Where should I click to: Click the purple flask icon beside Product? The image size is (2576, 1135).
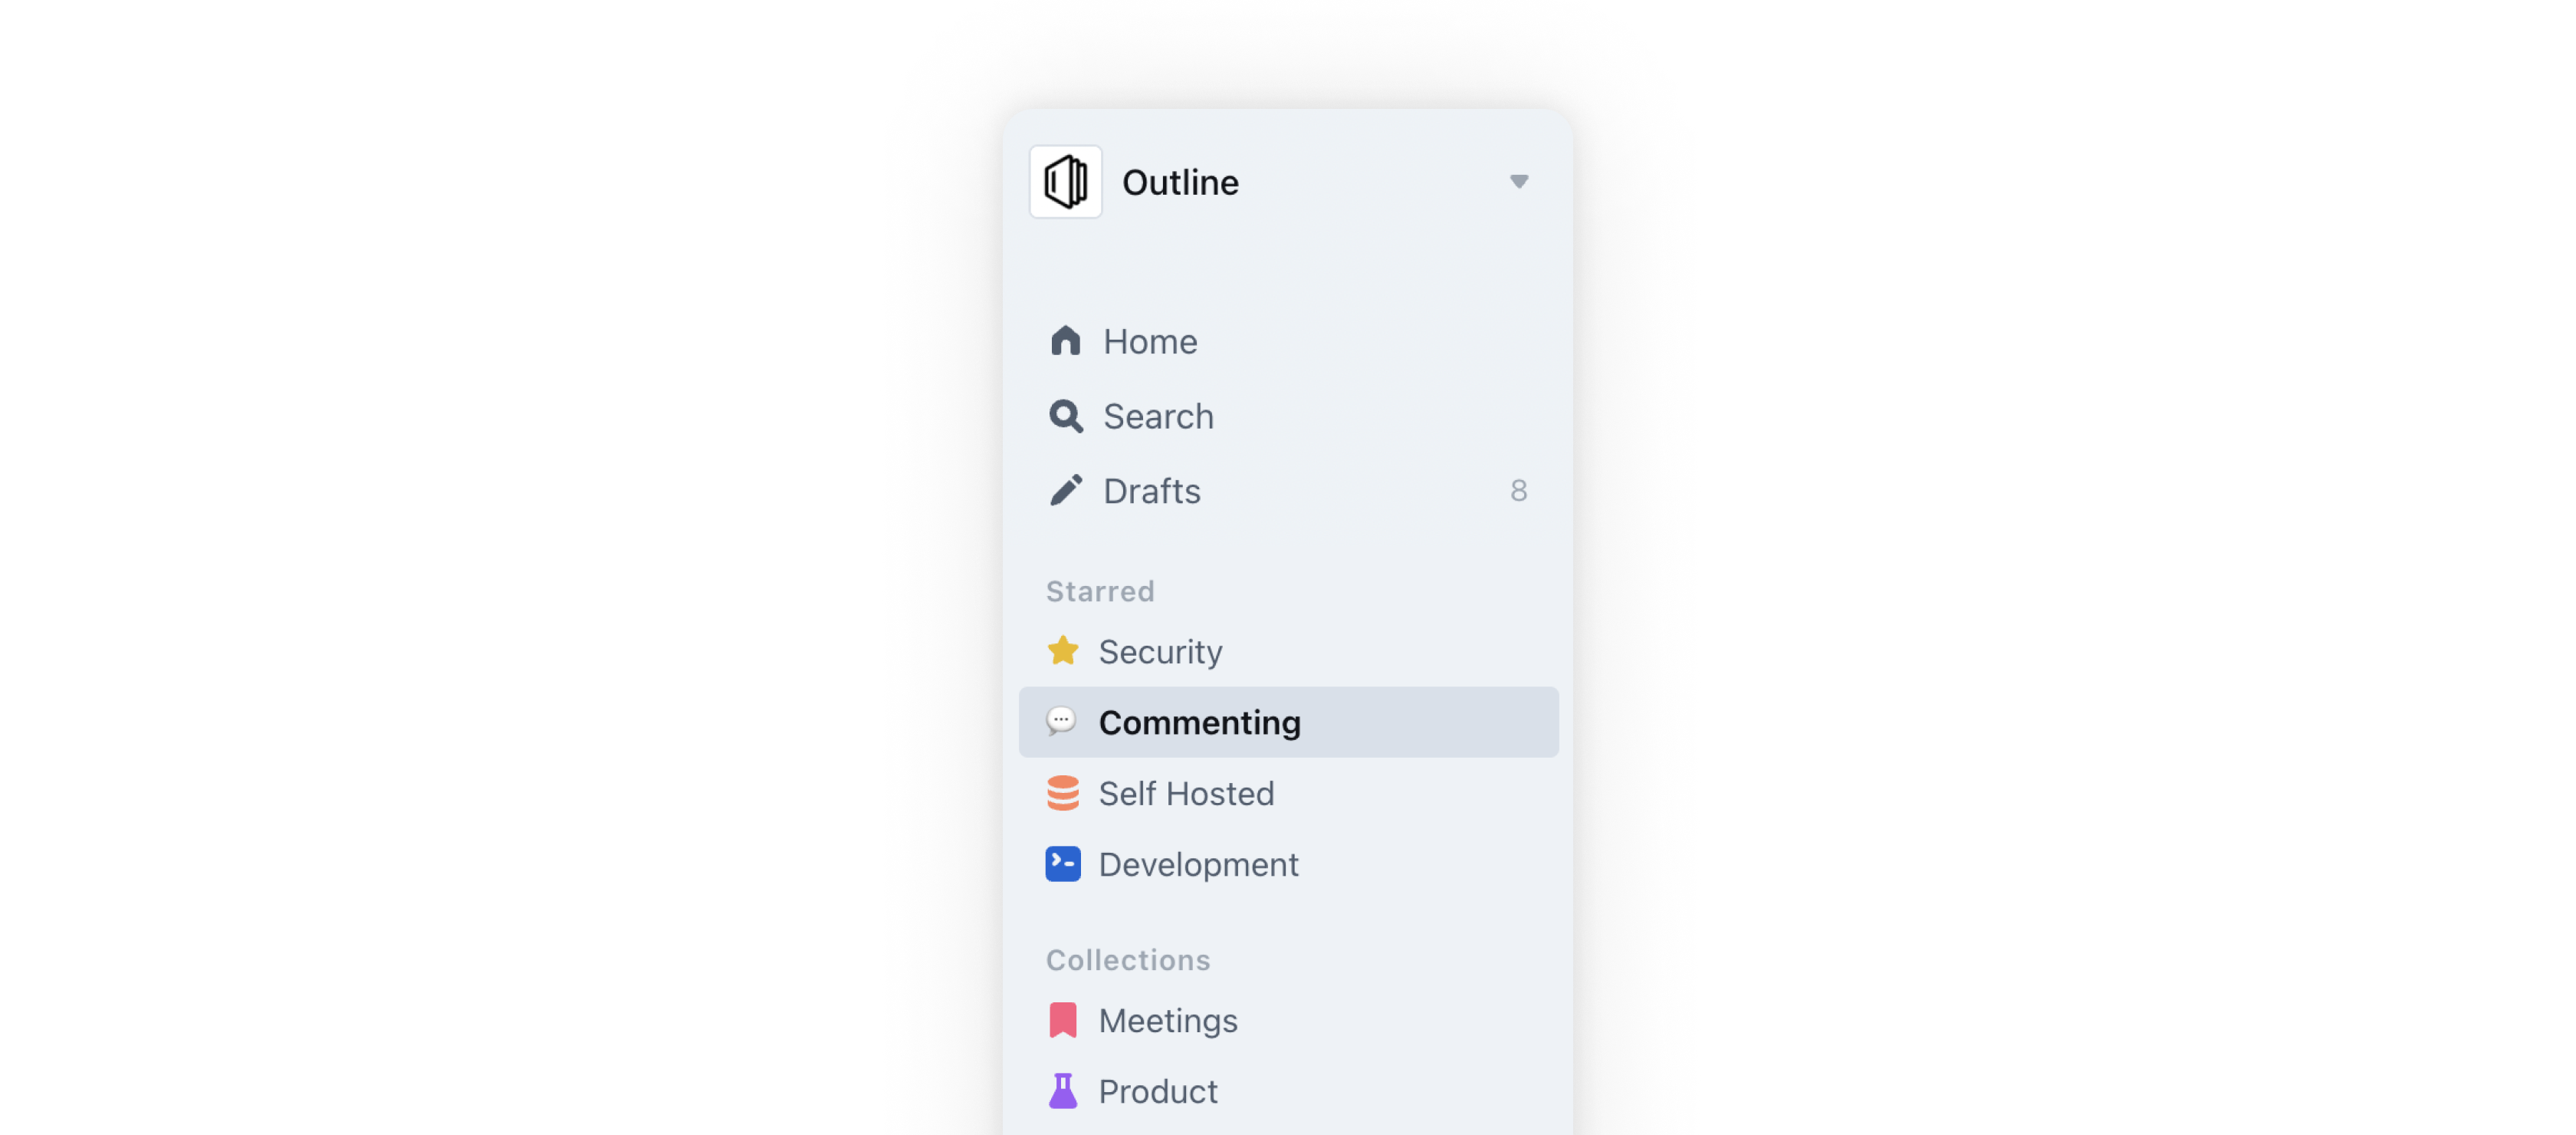pos(1063,1092)
